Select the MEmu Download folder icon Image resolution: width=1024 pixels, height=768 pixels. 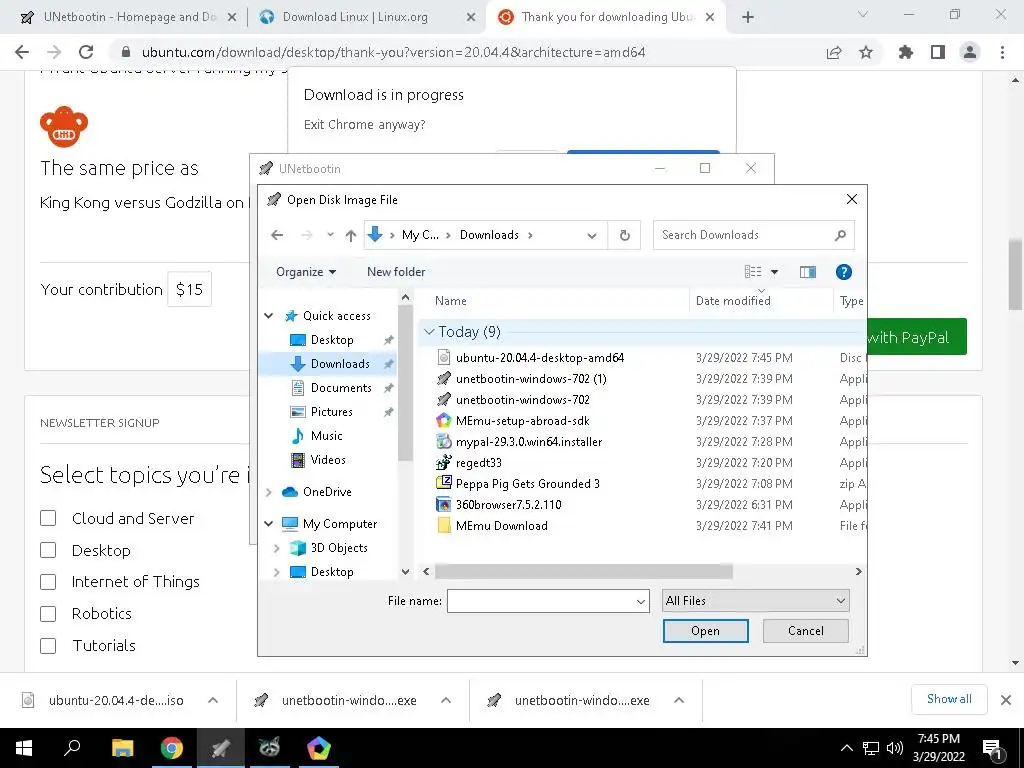[x=444, y=526]
